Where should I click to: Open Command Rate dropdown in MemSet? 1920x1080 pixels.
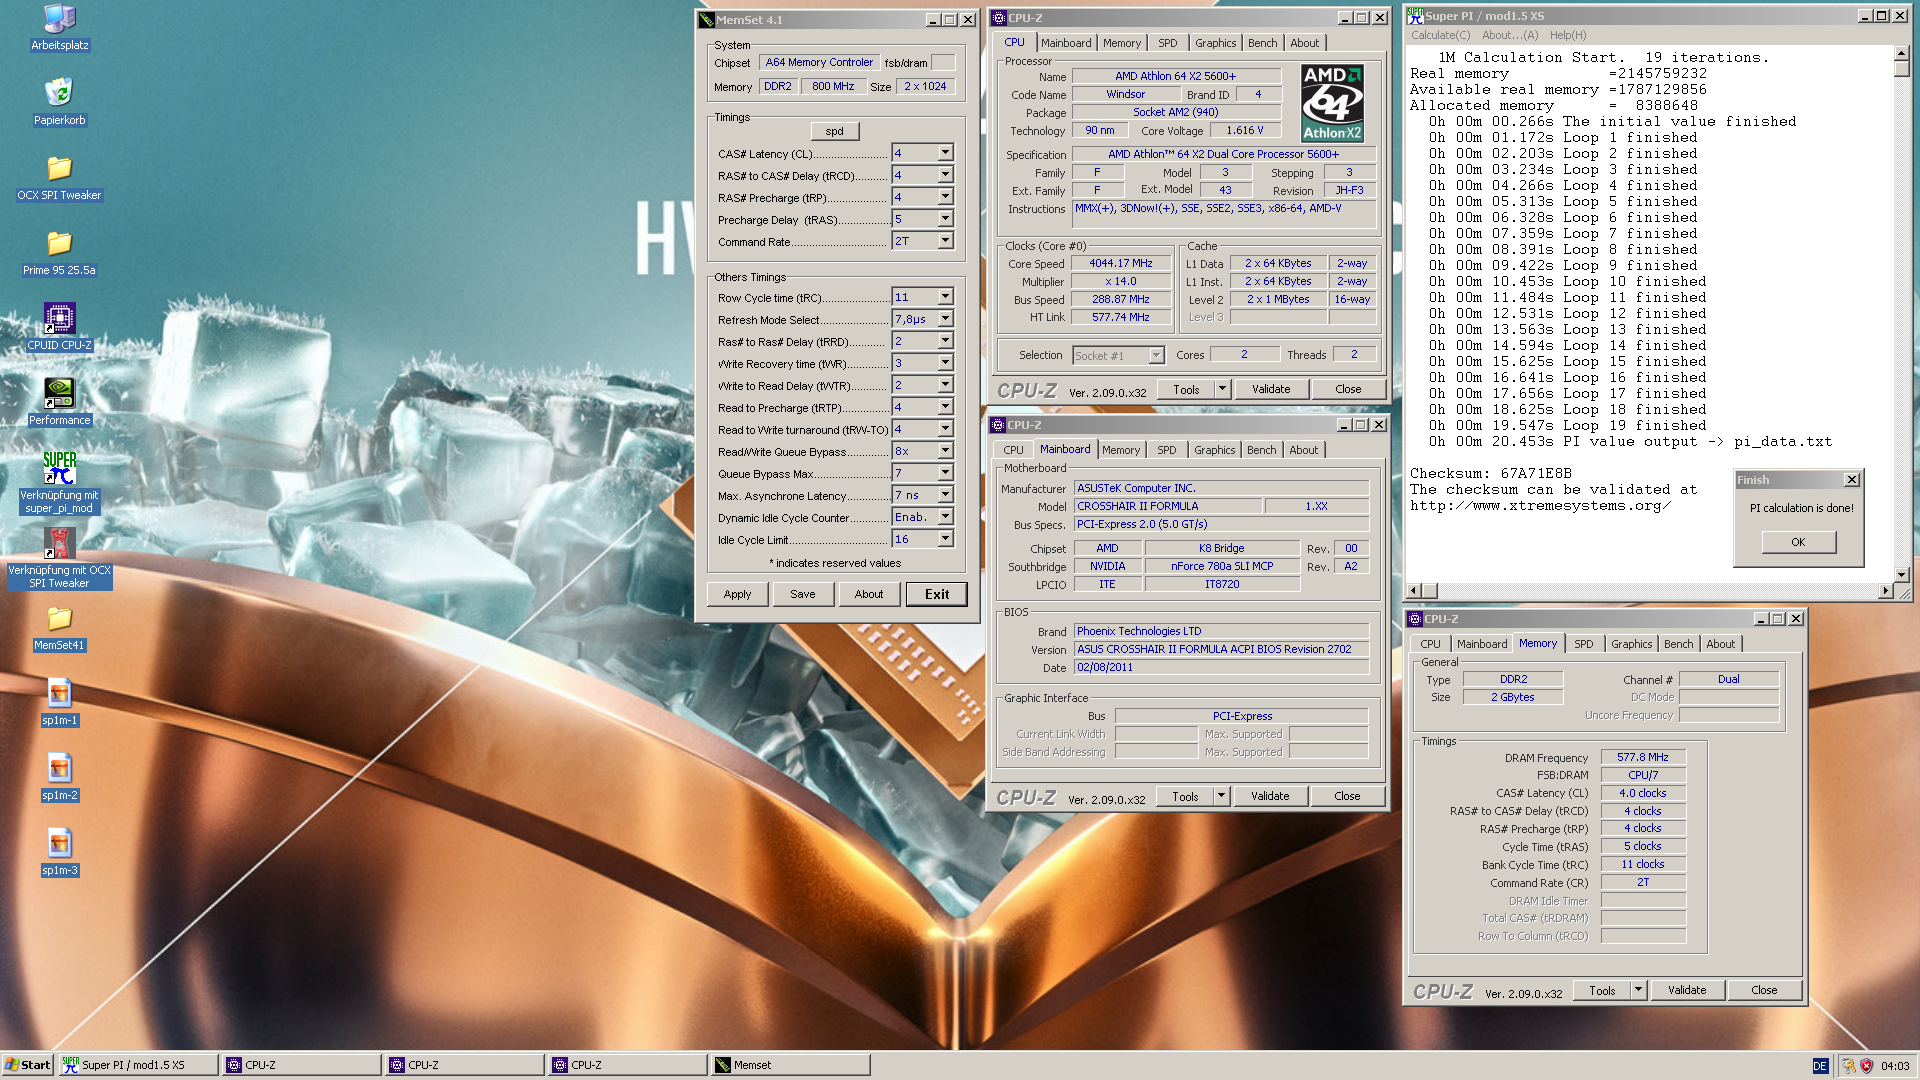tap(945, 241)
